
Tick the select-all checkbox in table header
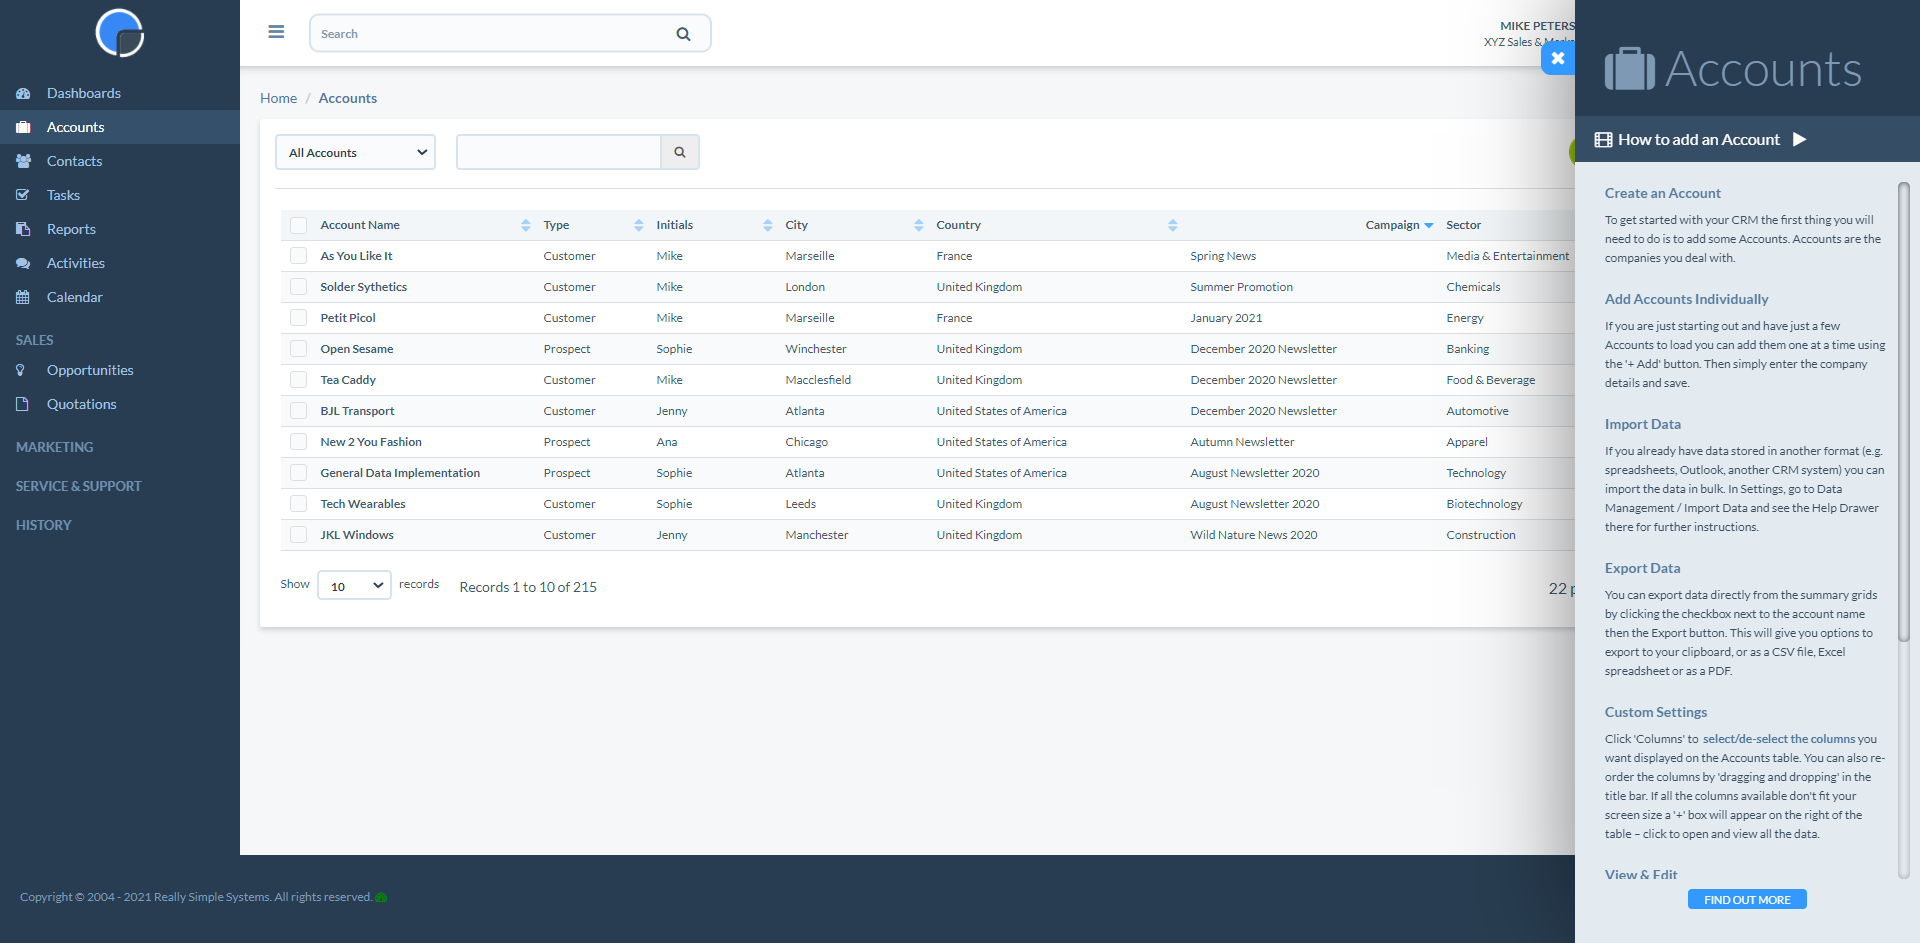(298, 225)
